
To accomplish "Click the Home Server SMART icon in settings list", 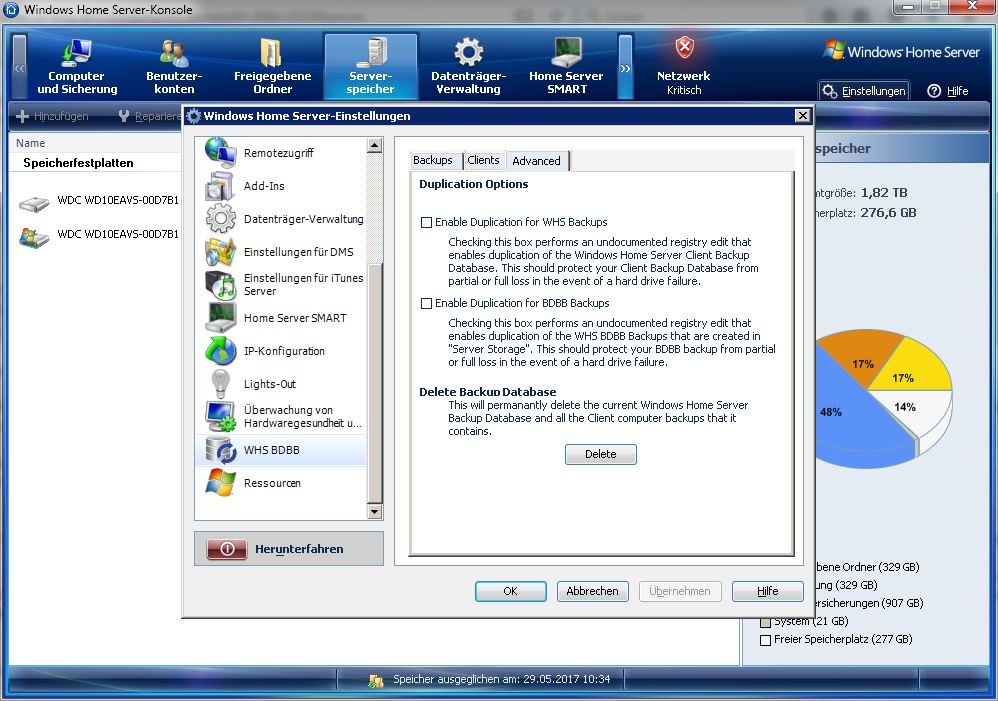I will coord(220,318).
